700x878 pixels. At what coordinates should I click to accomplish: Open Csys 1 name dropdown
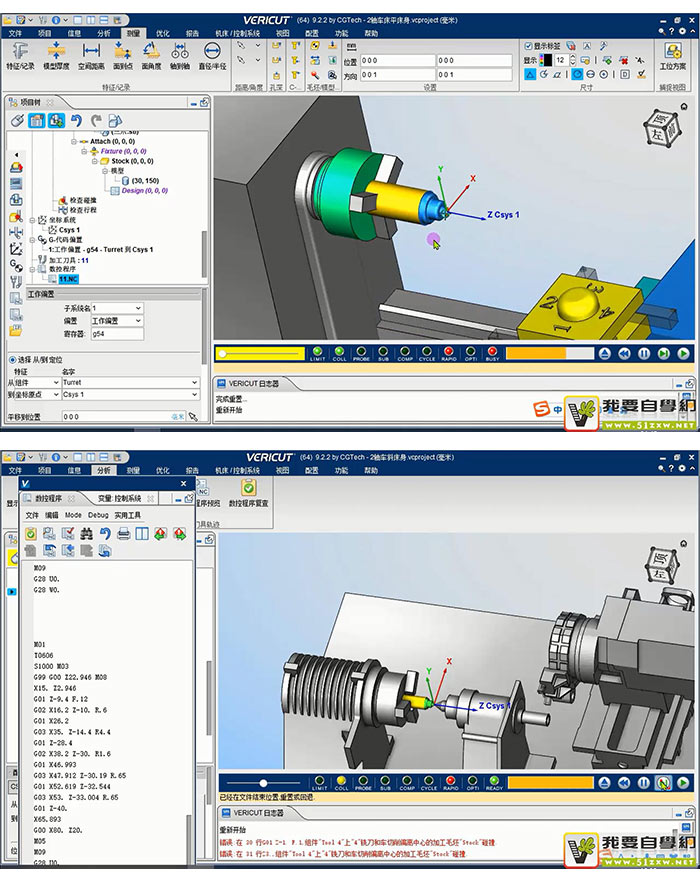point(130,395)
